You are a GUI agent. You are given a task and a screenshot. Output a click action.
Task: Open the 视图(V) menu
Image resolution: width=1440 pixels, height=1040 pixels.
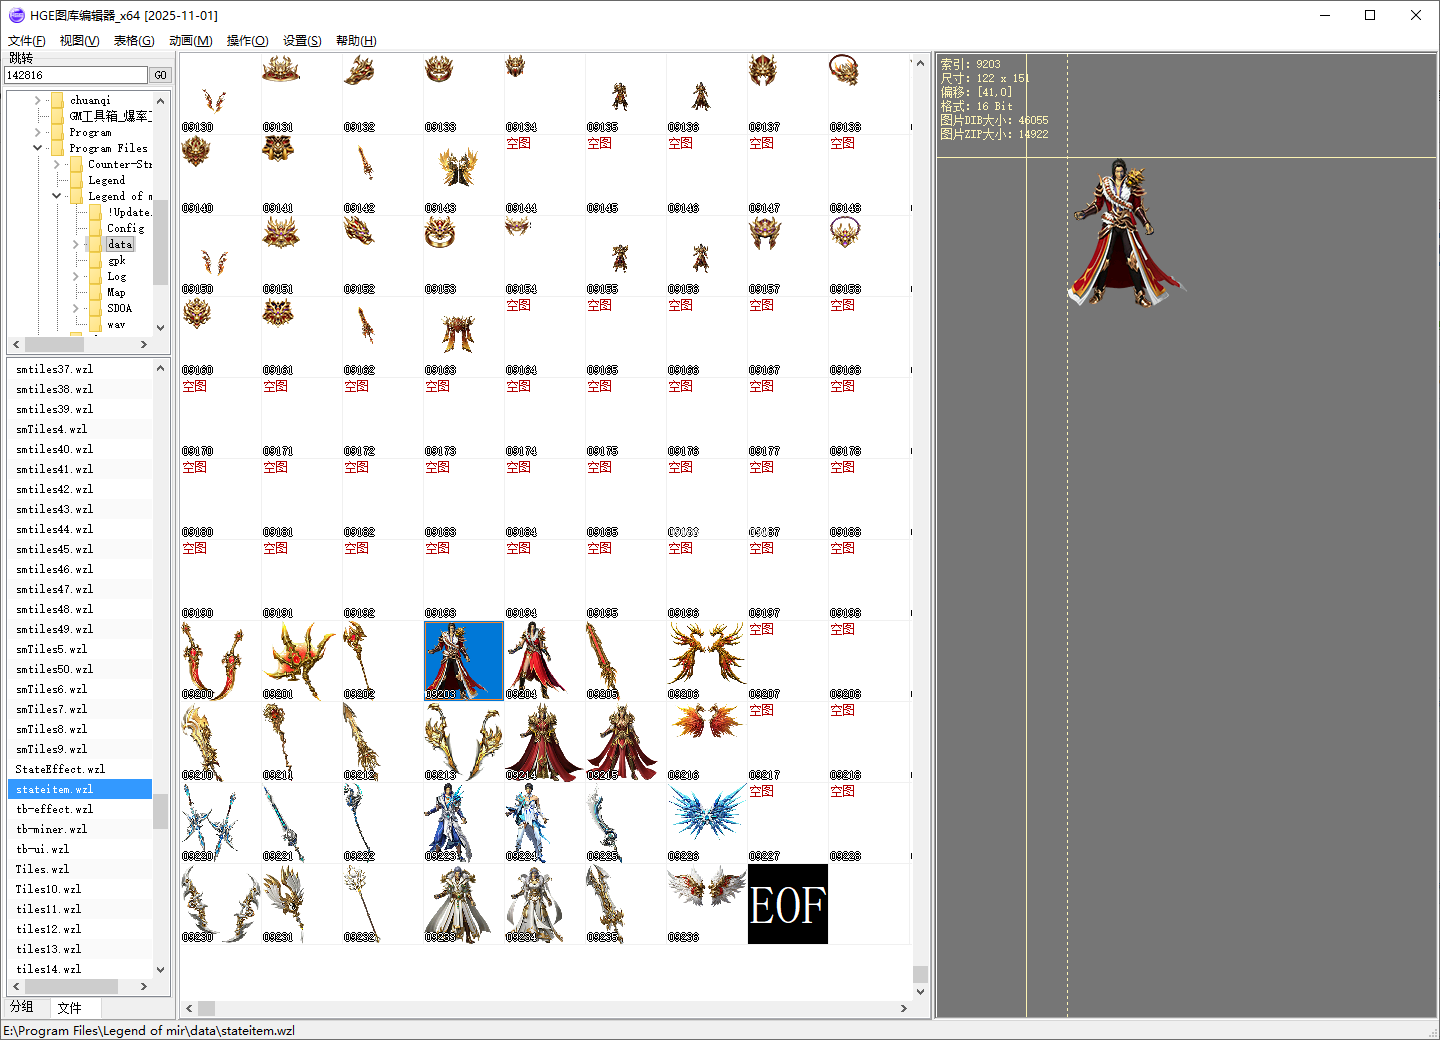[x=80, y=41]
